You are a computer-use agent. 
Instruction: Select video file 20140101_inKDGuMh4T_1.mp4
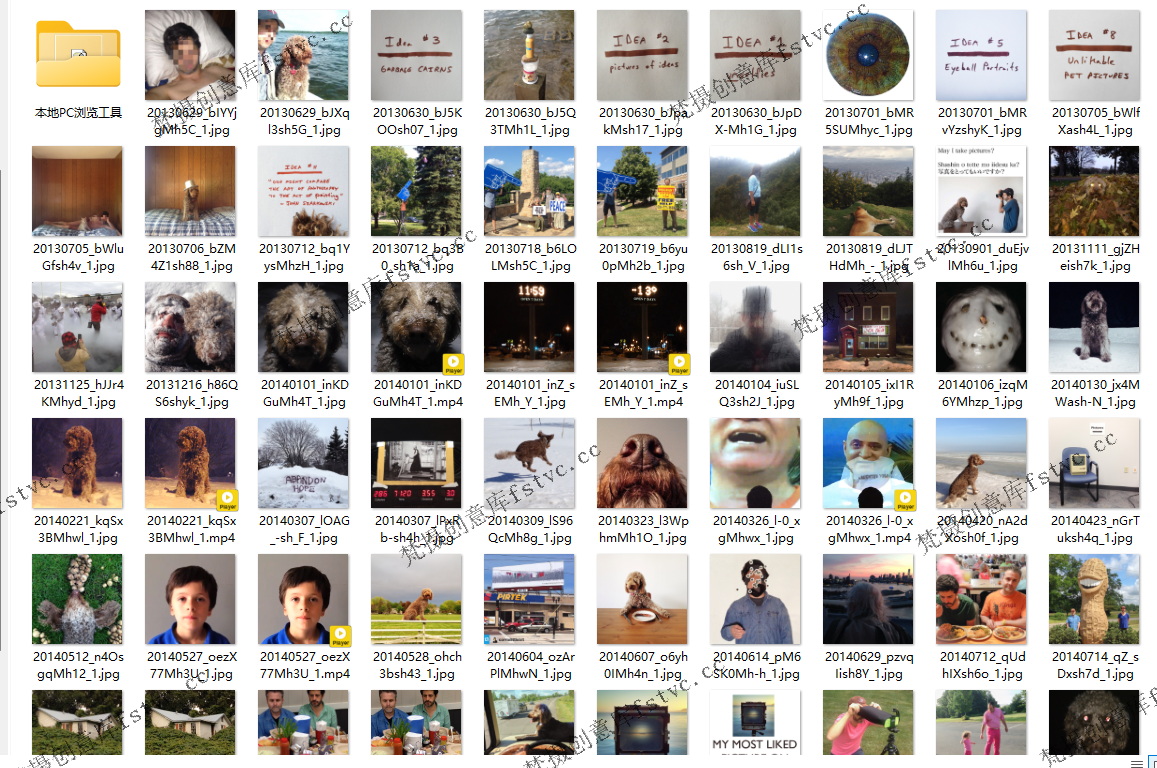416,327
